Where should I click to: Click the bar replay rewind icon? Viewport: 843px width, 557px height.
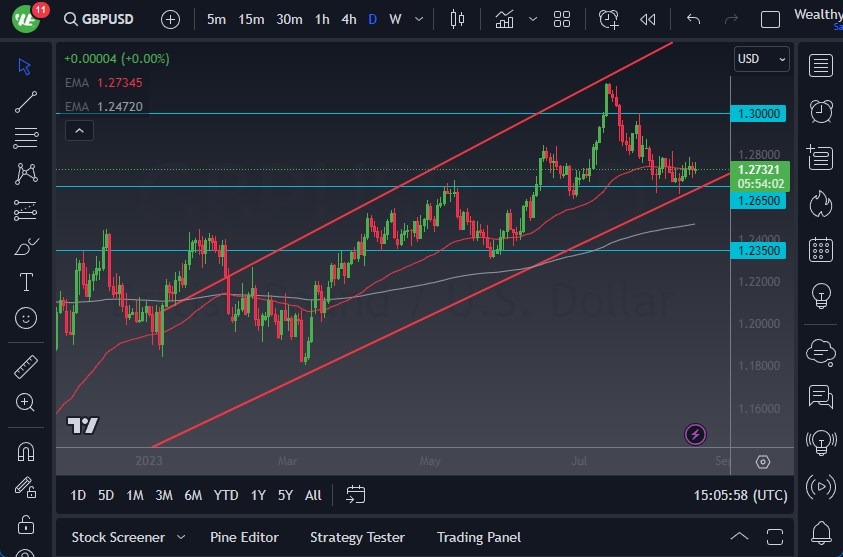pyautogui.click(x=648, y=19)
